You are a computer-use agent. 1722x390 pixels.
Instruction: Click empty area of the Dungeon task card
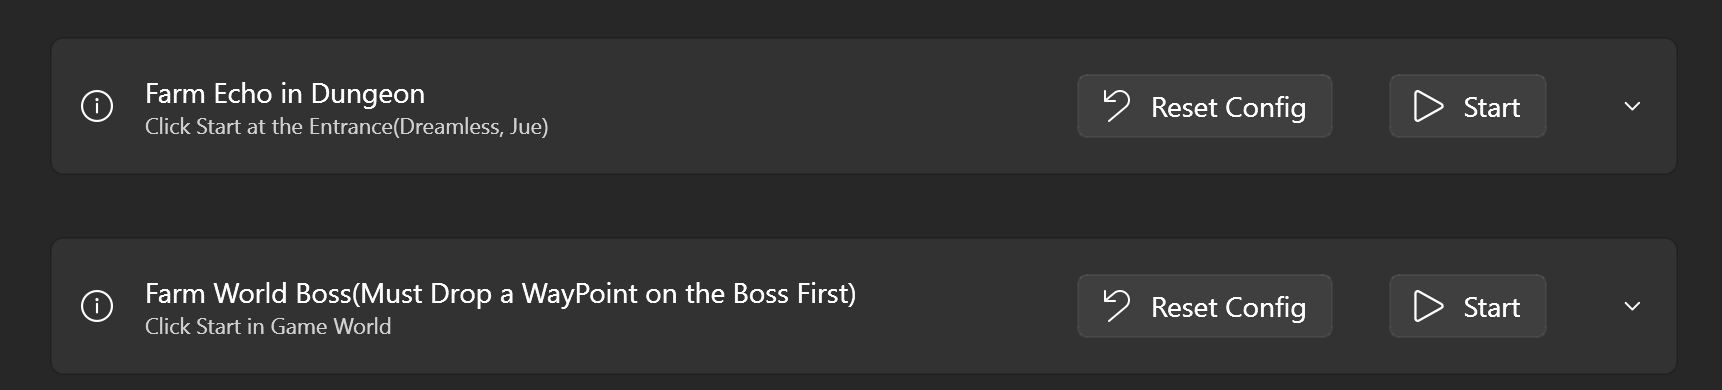(x=800, y=106)
